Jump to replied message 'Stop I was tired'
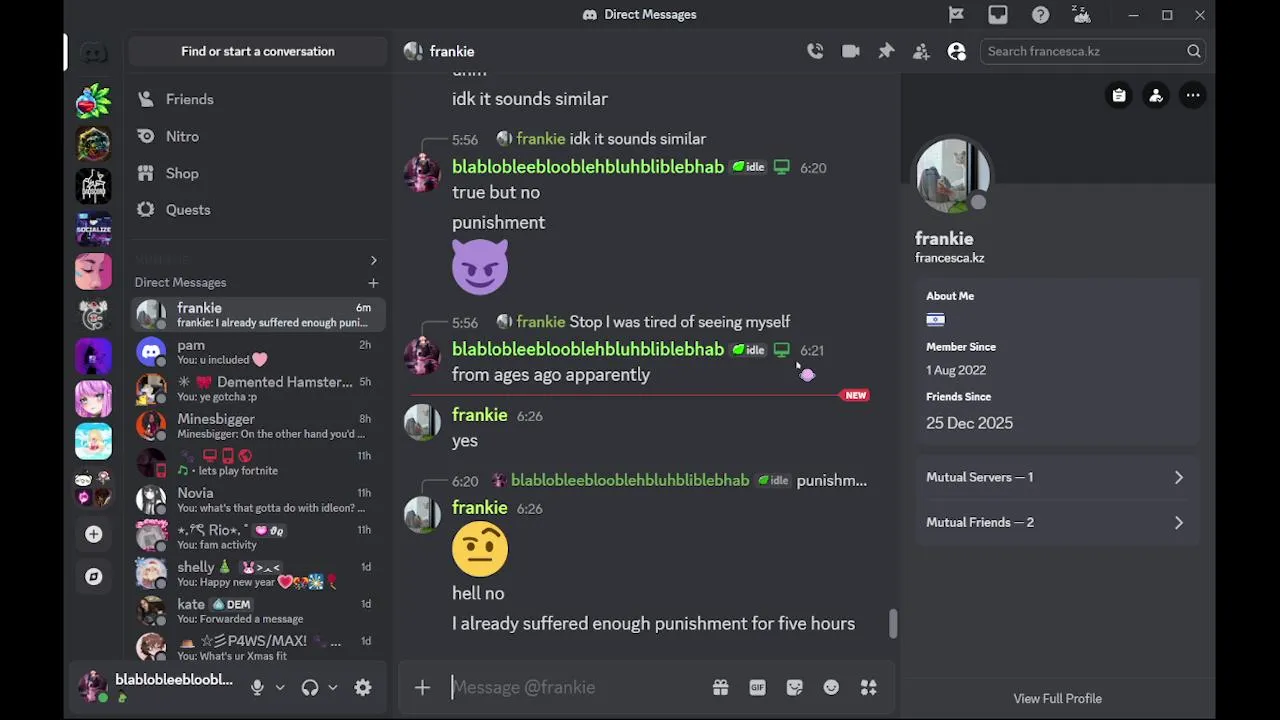This screenshot has height=720, width=1280. [680, 322]
